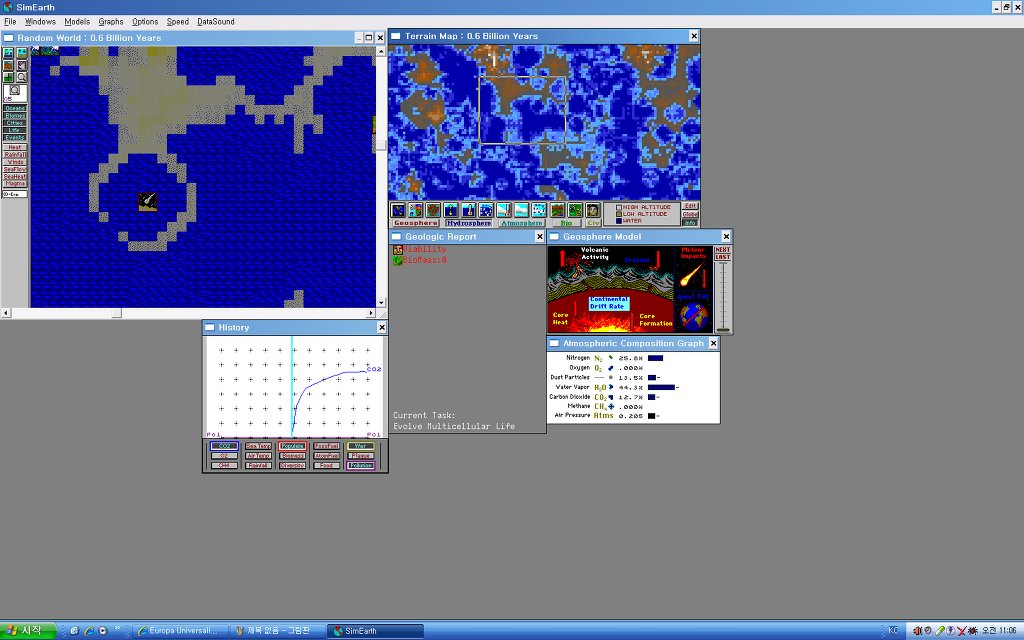This screenshot has height=640, width=1024.
Task: Show Winds overlay in edit window
Action: pyautogui.click(x=14, y=162)
